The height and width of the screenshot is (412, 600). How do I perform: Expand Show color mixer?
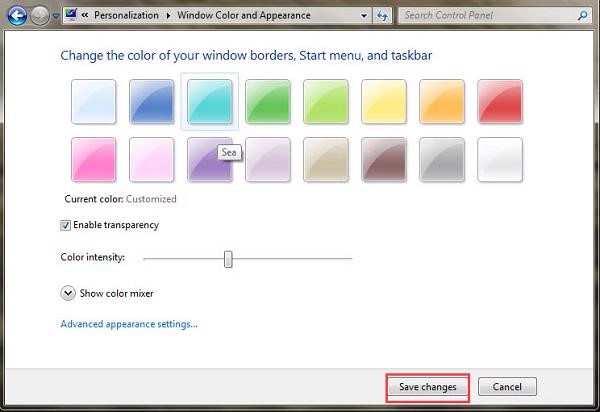point(68,293)
